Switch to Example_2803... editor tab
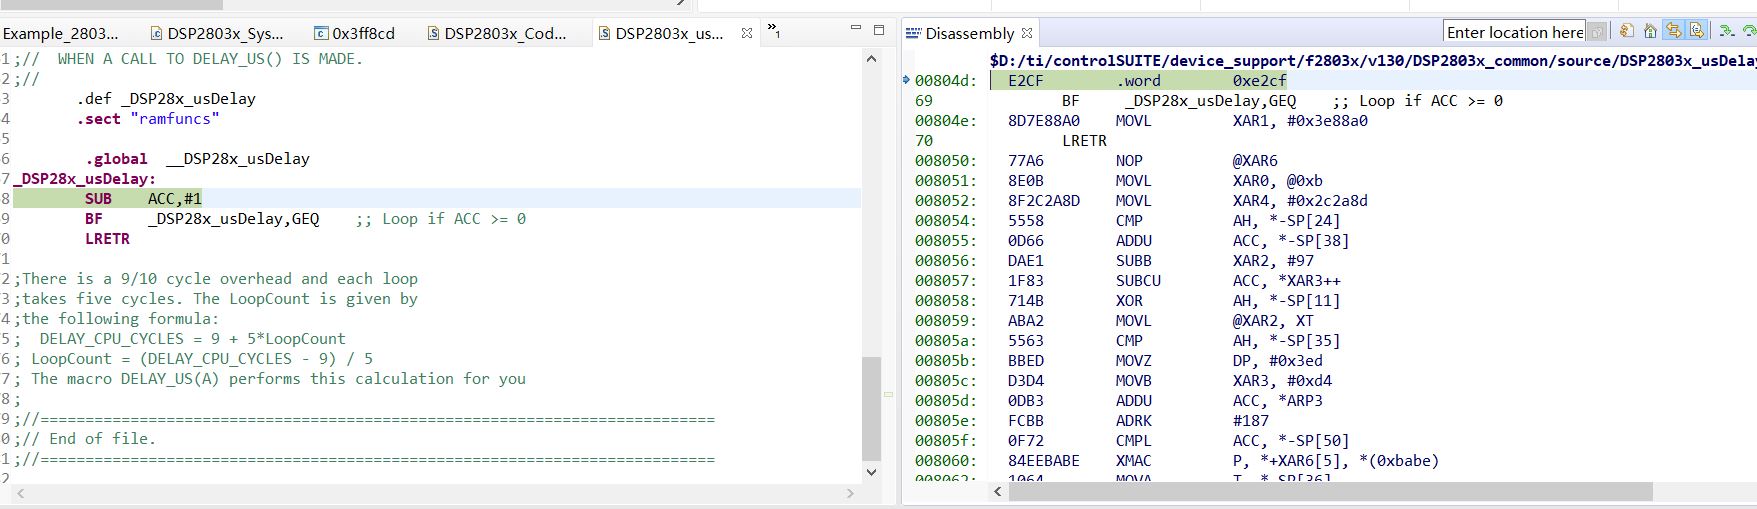The width and height of the screenshot is (1757, 509). pyautogui.click(x=60, y=33)
